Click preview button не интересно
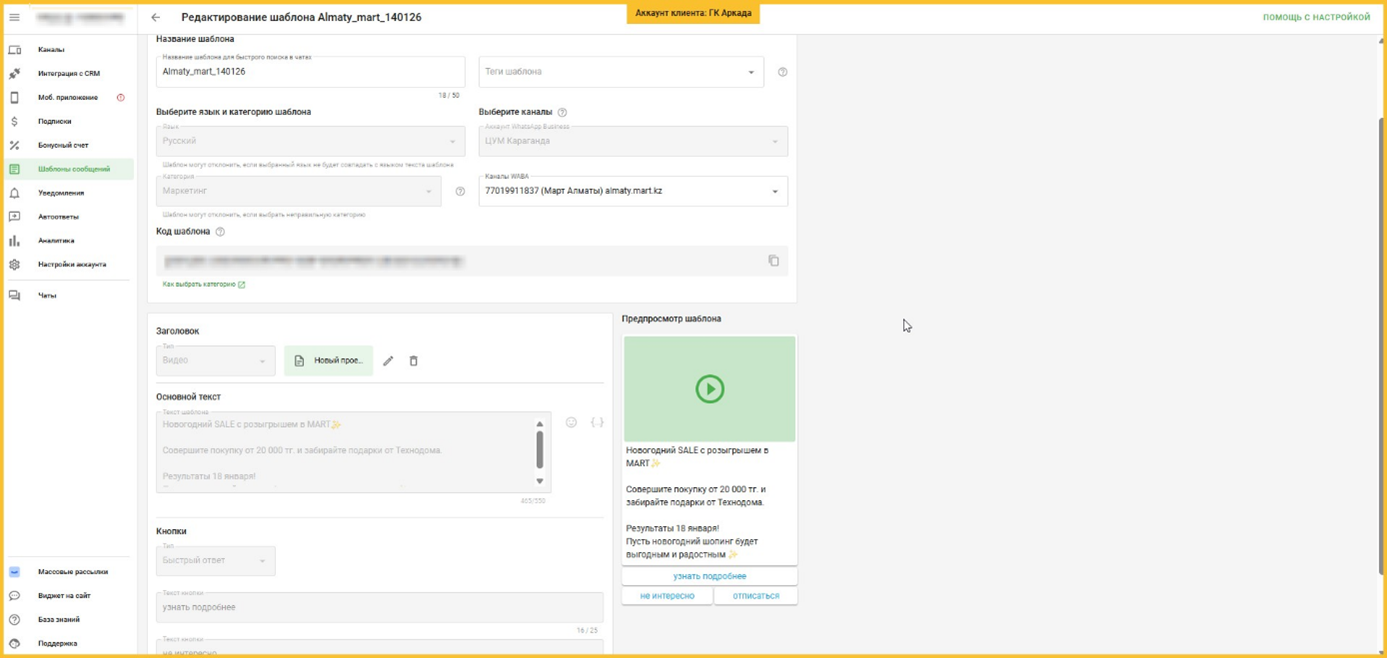Screen dimensions: 1387x658 667,596
